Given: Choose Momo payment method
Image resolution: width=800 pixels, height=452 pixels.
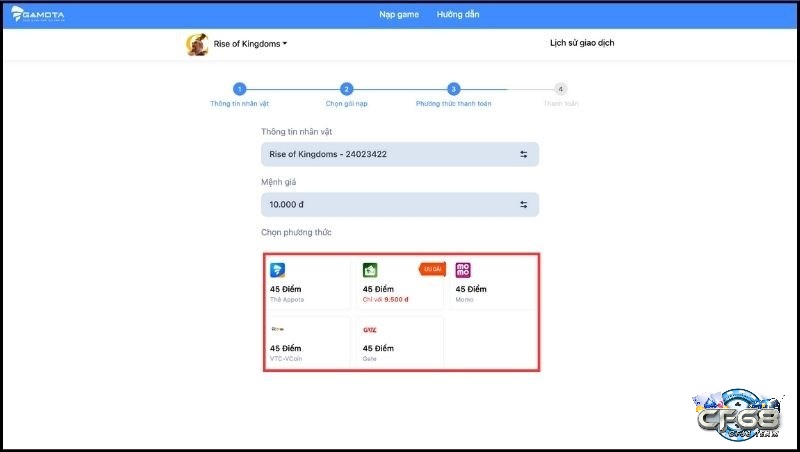Looking at the screenshot, I should coord(494,283).
